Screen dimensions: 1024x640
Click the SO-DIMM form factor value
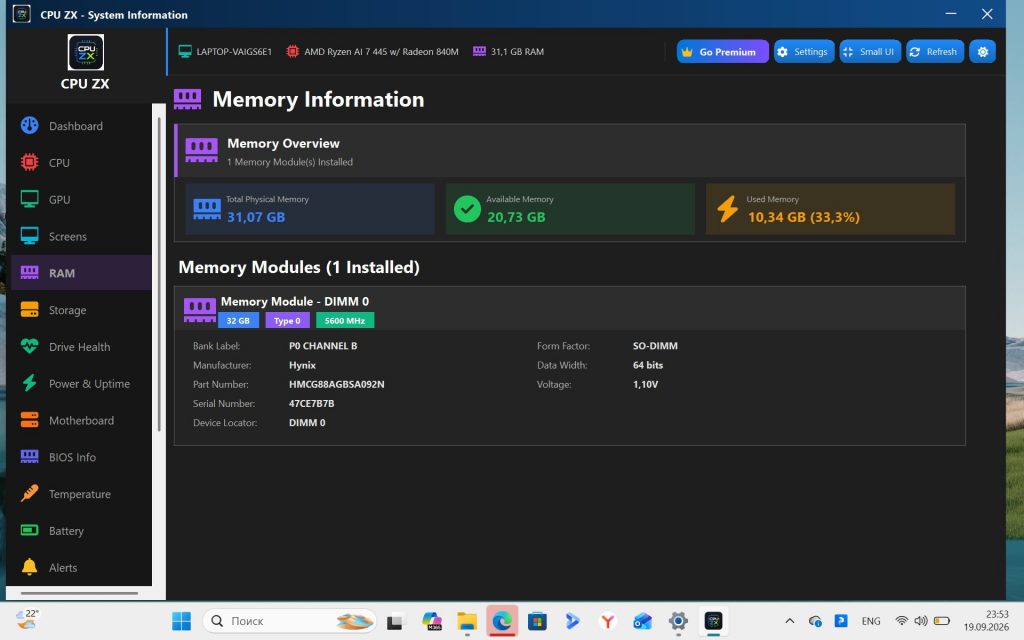[655, 346]
